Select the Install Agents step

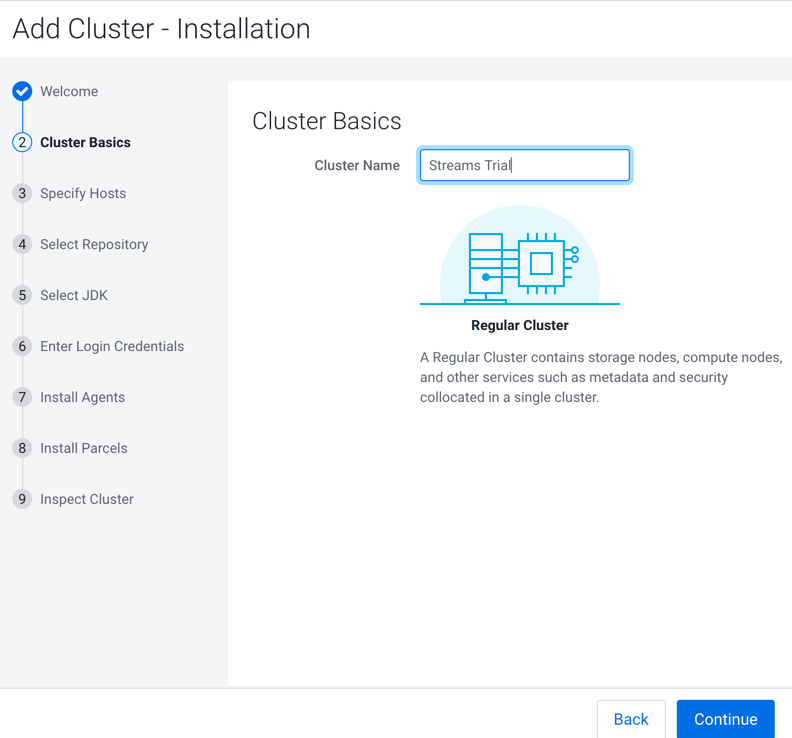click(82, 397)
